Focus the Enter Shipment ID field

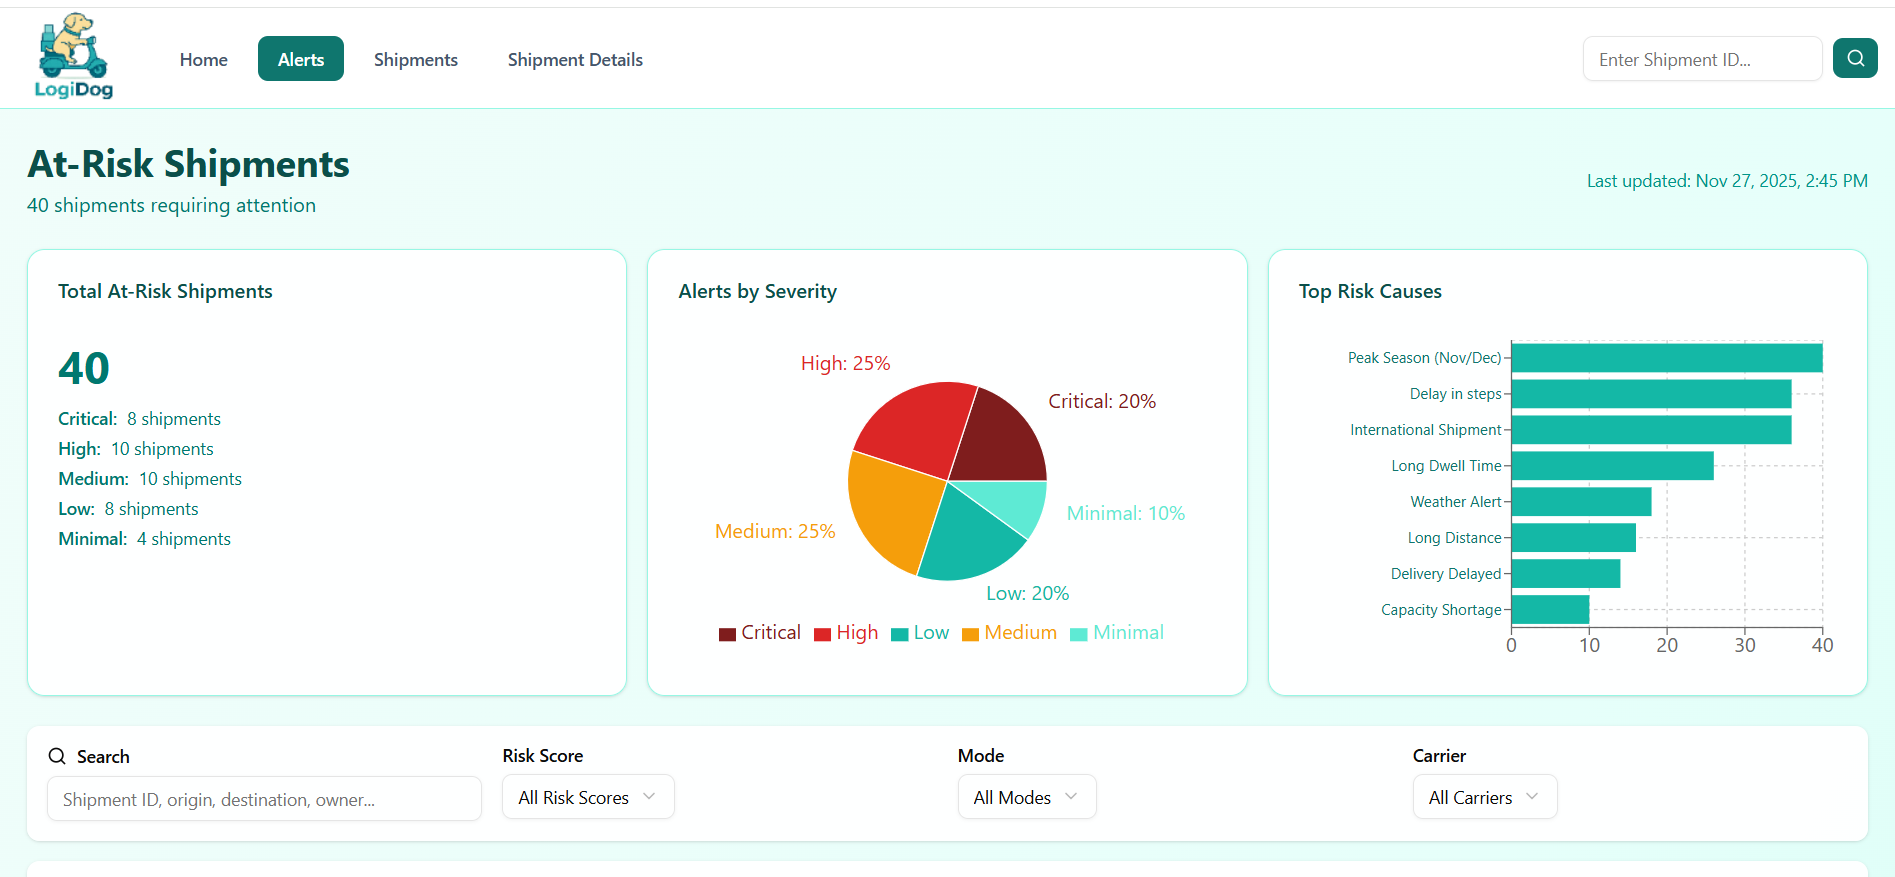[x=1702, y=59]
